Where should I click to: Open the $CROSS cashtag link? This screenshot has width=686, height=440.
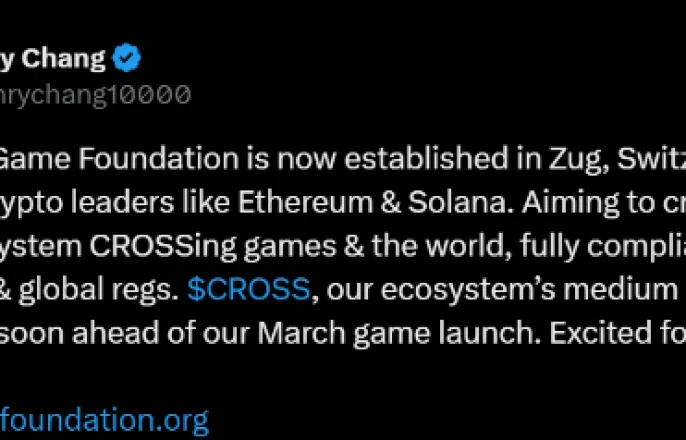coord(249,289)
